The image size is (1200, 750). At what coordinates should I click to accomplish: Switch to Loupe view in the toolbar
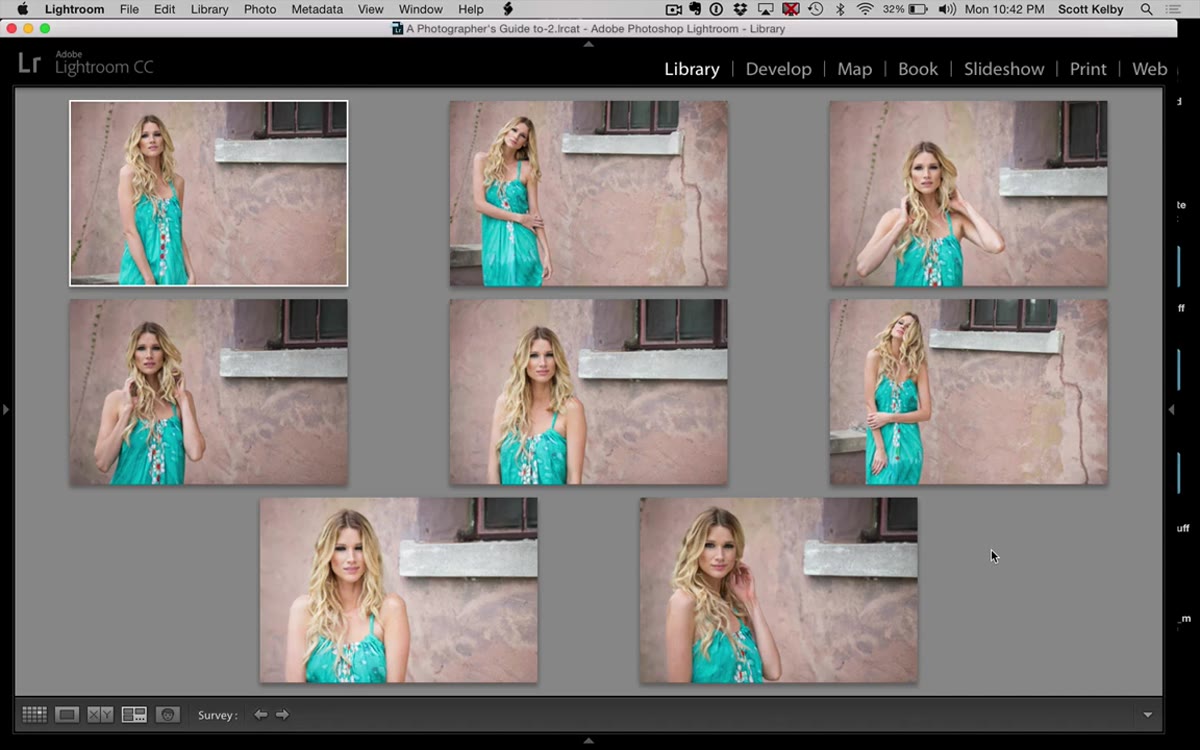(x=67, y=715)
